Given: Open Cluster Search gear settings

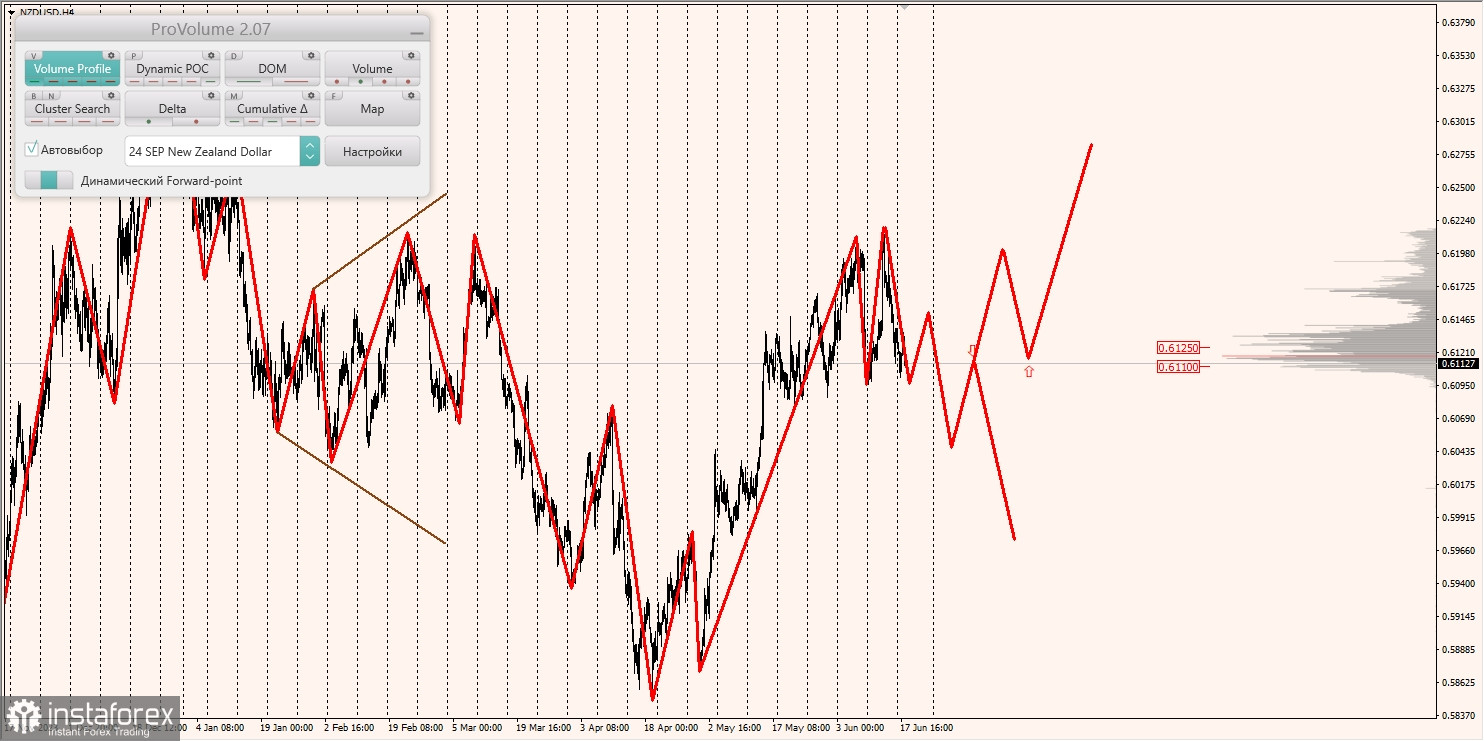Looking at the screenshot, I should click(111, 95).
